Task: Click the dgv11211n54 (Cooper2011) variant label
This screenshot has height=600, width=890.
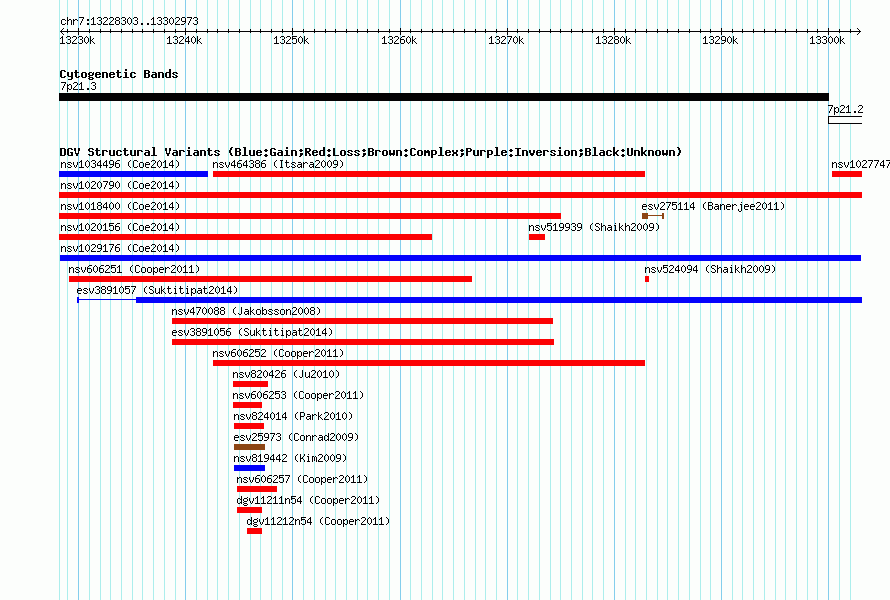Action: [x=308, y=500]
